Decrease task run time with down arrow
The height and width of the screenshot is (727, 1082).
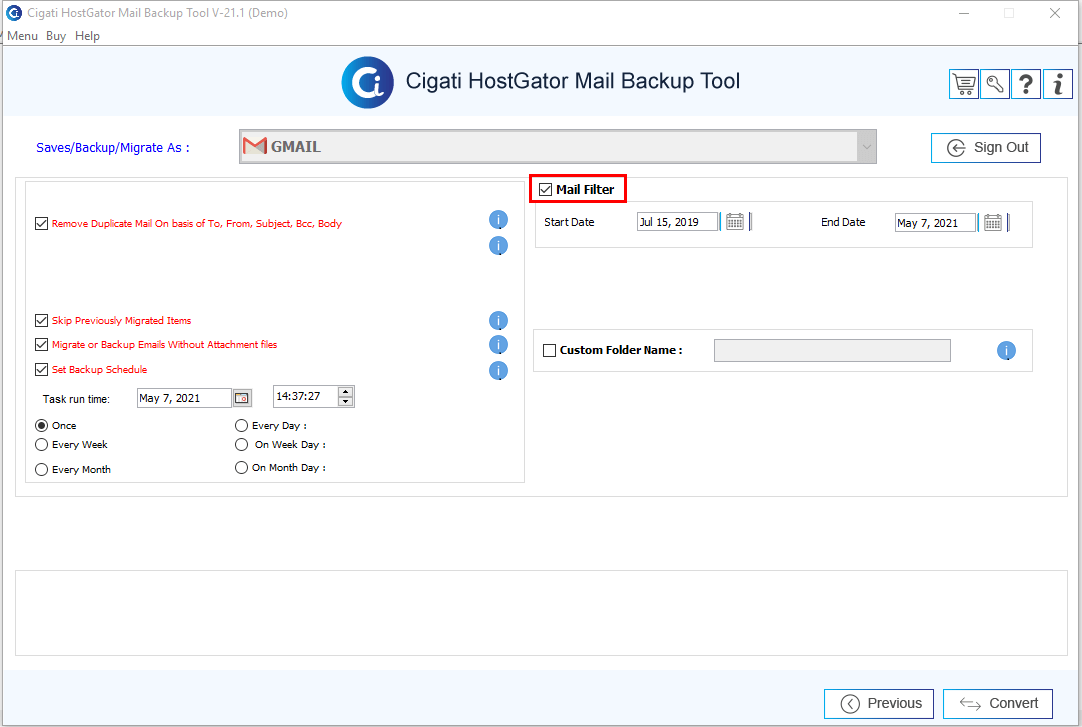(346, 401)
